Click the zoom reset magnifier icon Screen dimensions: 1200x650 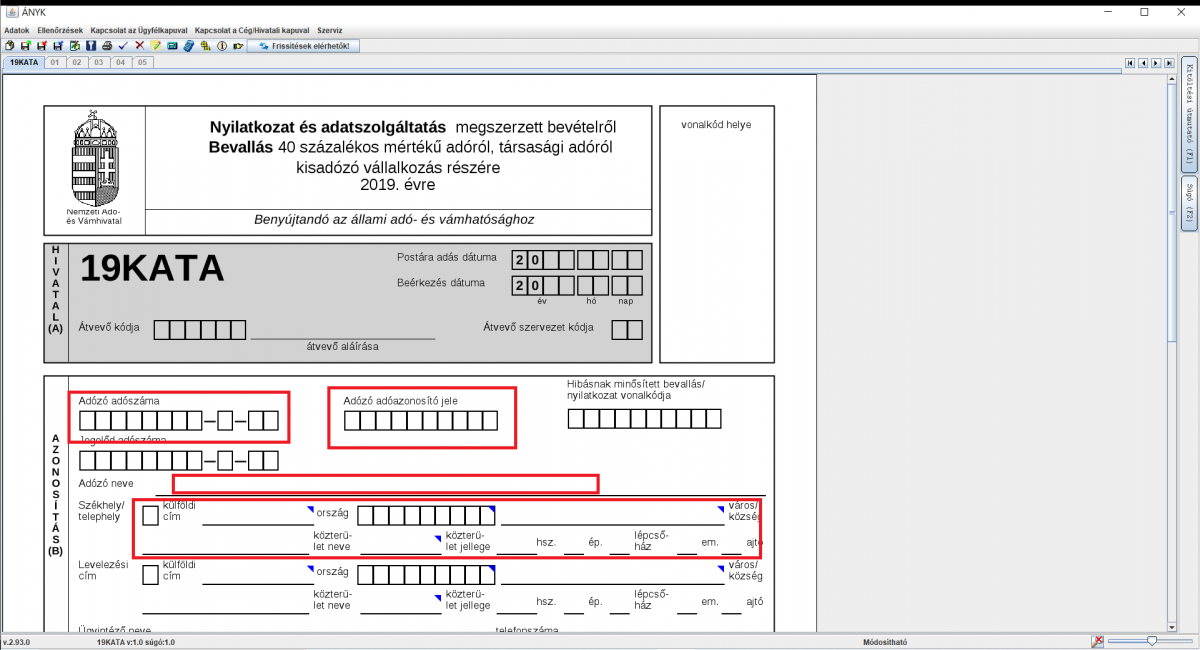coord(1097,641)
